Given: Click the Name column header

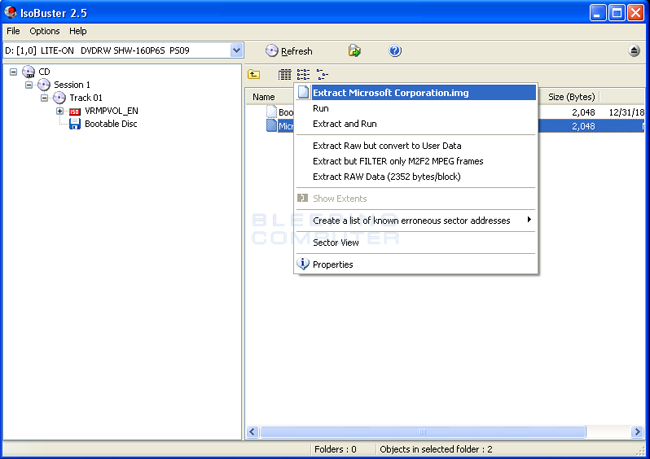Looking at the screenshot, I should click(x=269, y=97).
